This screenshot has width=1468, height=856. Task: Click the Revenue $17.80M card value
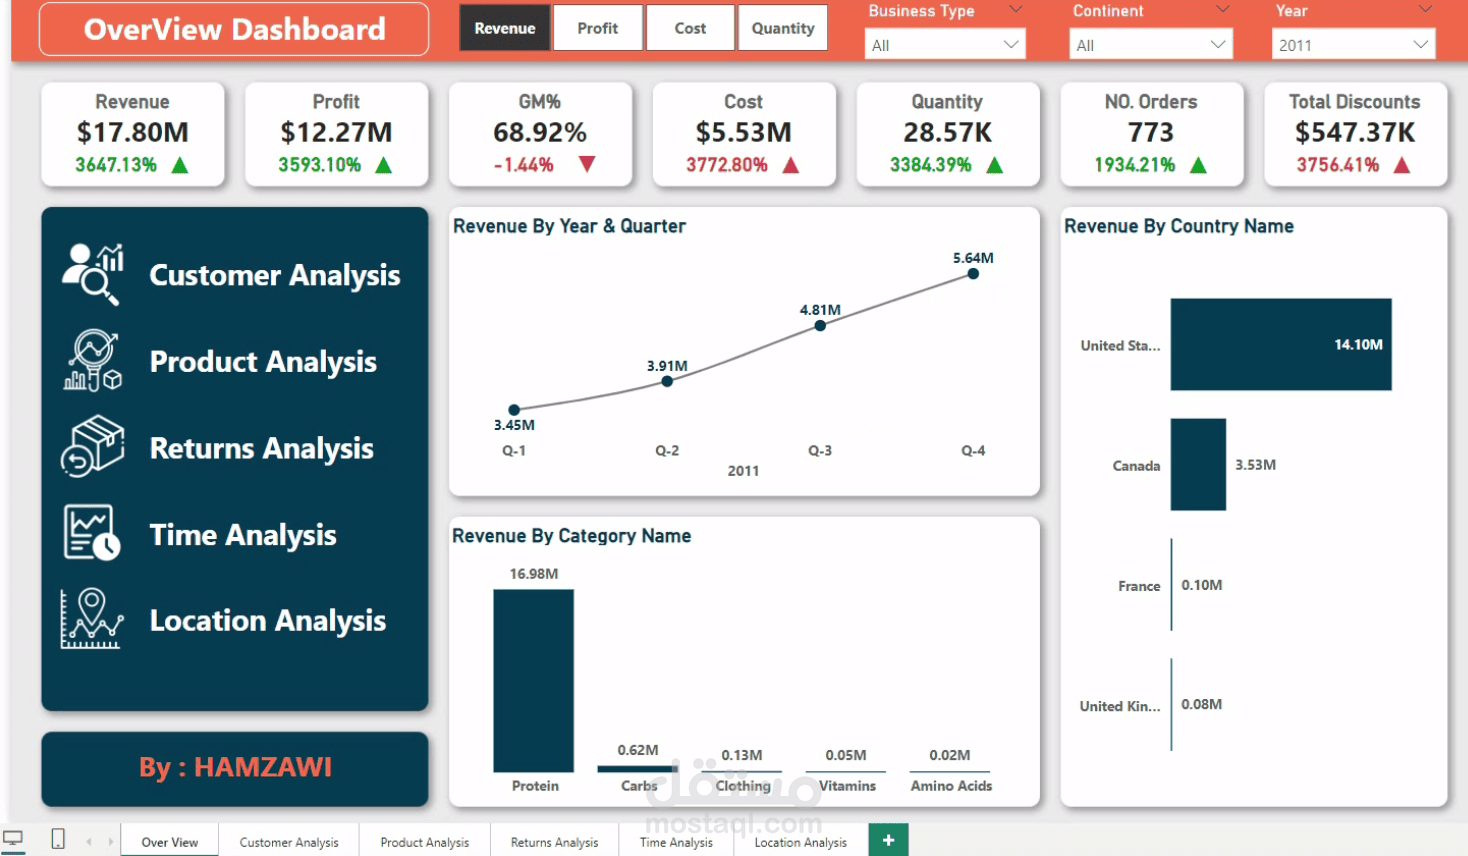coord(133,132)
